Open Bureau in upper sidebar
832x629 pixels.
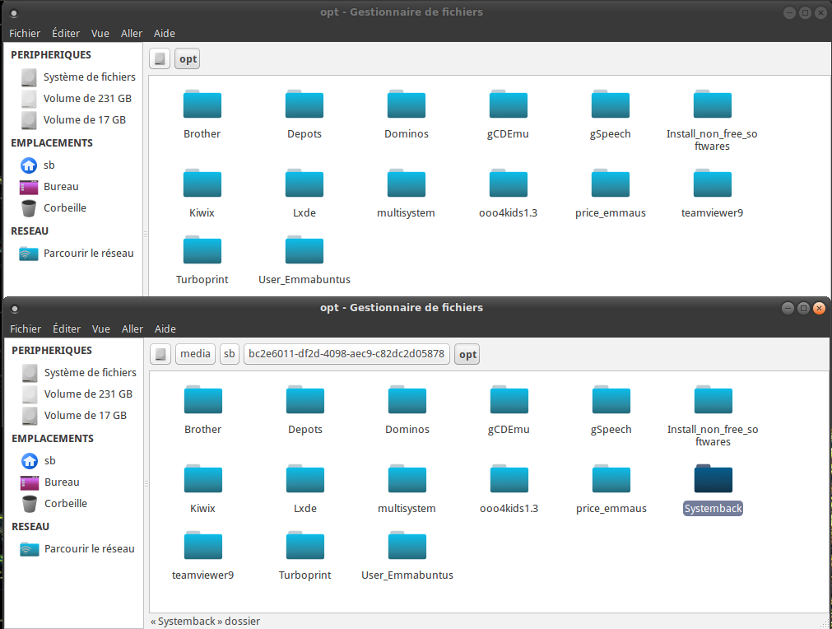pyautogui.click(x=49, y=186)
